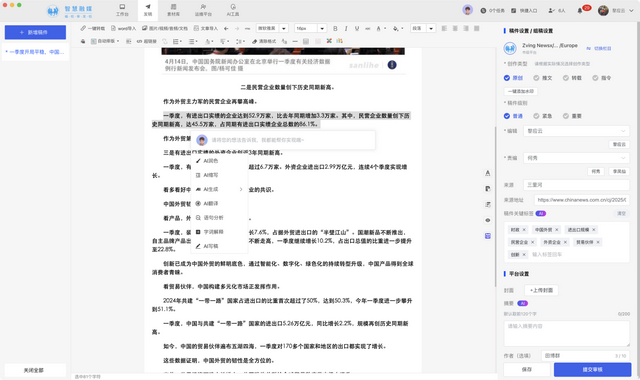Open the user account dropdown chevron
This screenshot has height=380, width=640.
click(x=631, y=11)
